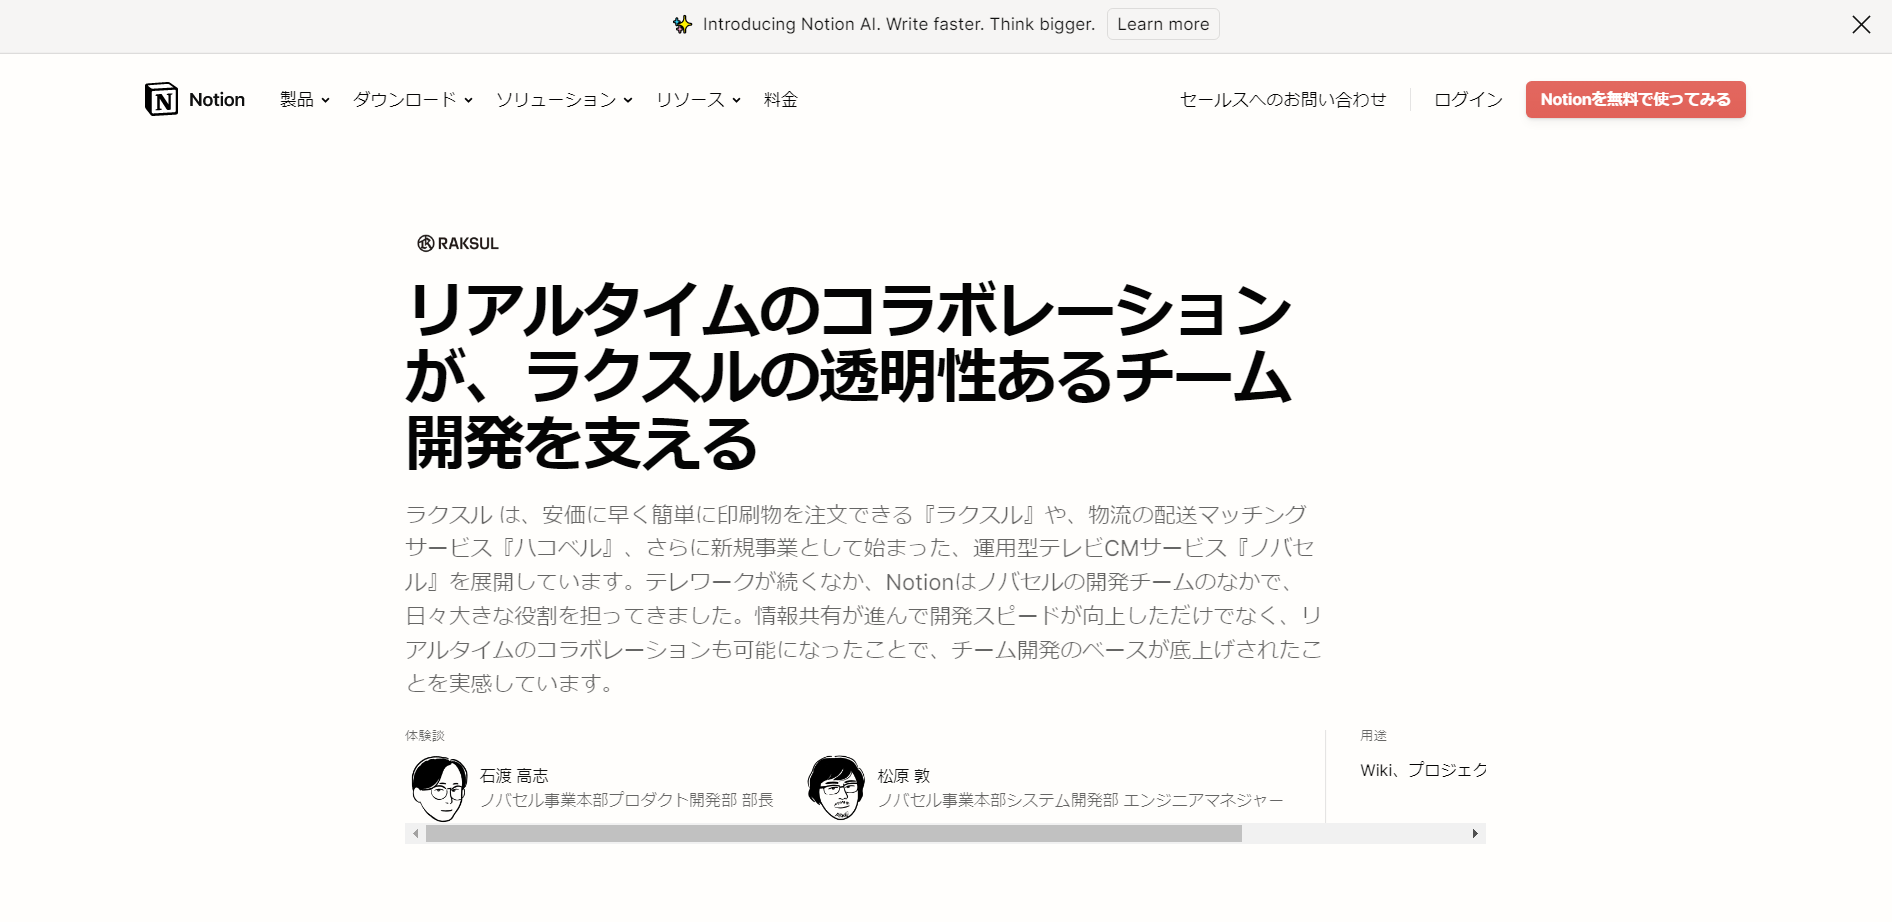Click Notionを無料で使ってみる button
This screenshot has height=922, width=1892.
click(x=1635, y=99)
